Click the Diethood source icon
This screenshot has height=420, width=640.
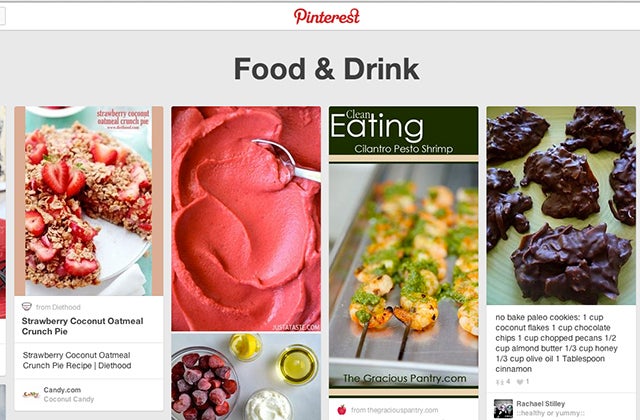tap(27, 307)
